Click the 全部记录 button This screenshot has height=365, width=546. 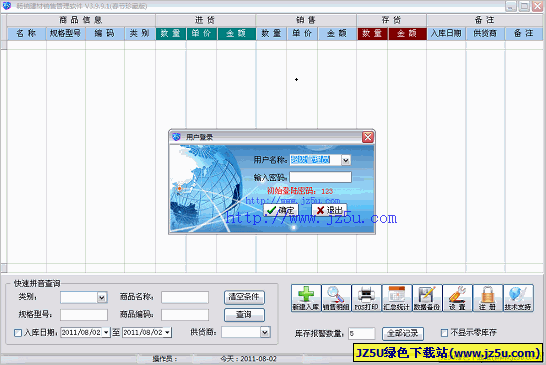click(x=403, y=333)
